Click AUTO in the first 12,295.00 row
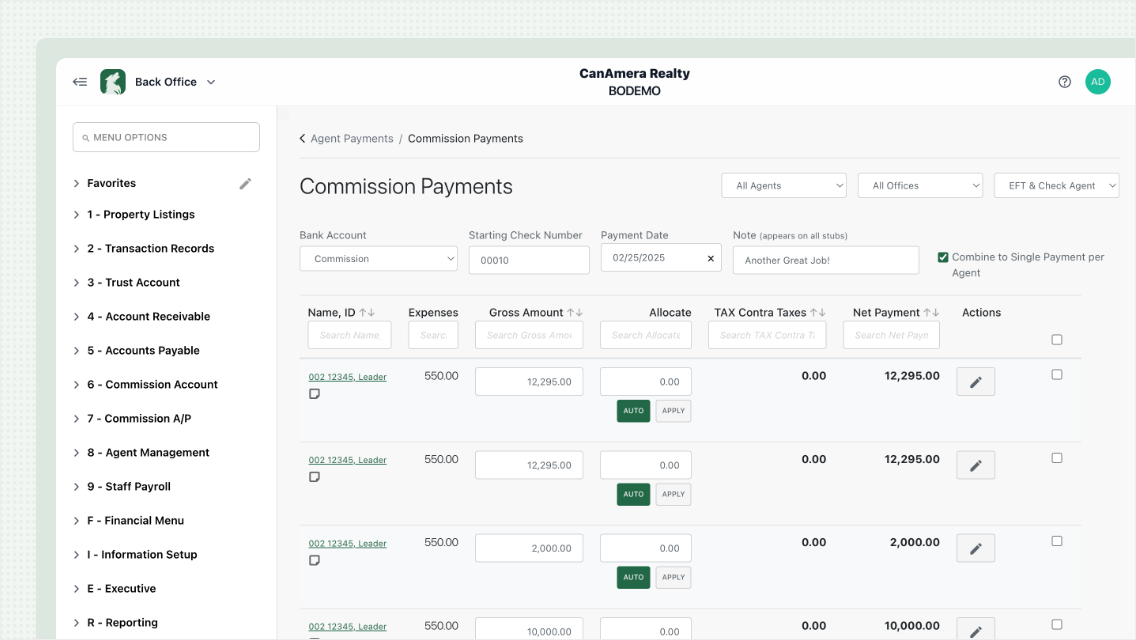 point(633,411)
